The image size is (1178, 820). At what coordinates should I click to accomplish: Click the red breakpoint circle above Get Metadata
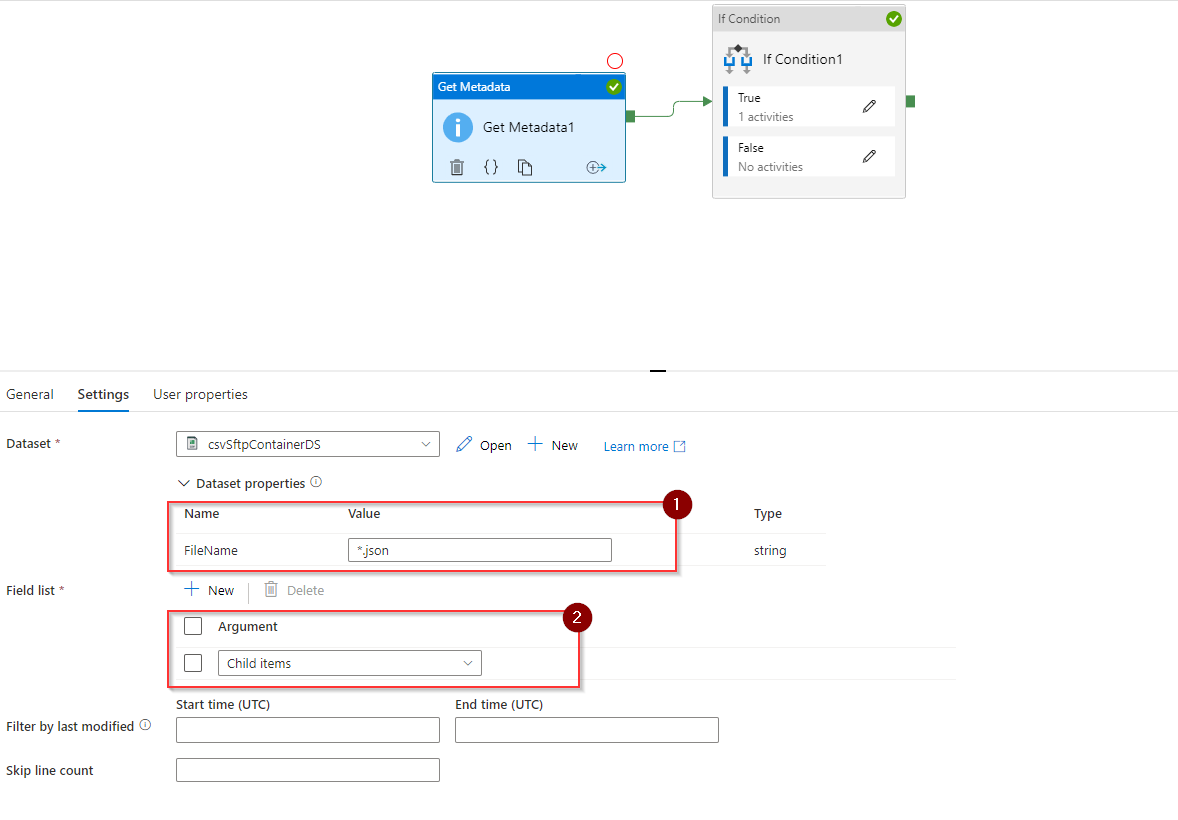(x=615, y=61)
